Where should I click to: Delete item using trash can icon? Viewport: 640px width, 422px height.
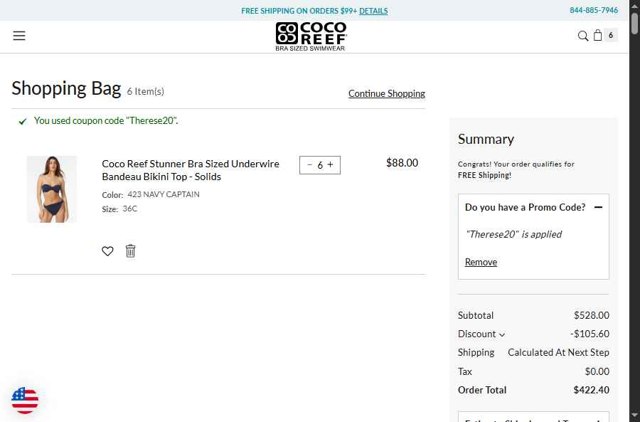pos(130,251)
